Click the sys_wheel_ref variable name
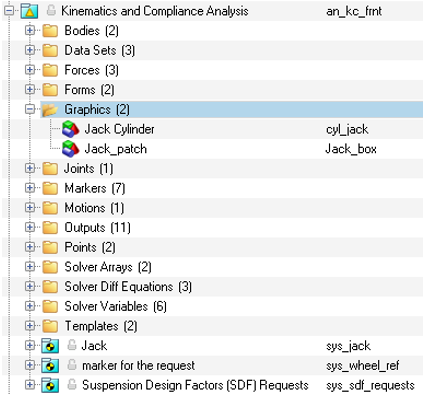 tap(363, 366)
